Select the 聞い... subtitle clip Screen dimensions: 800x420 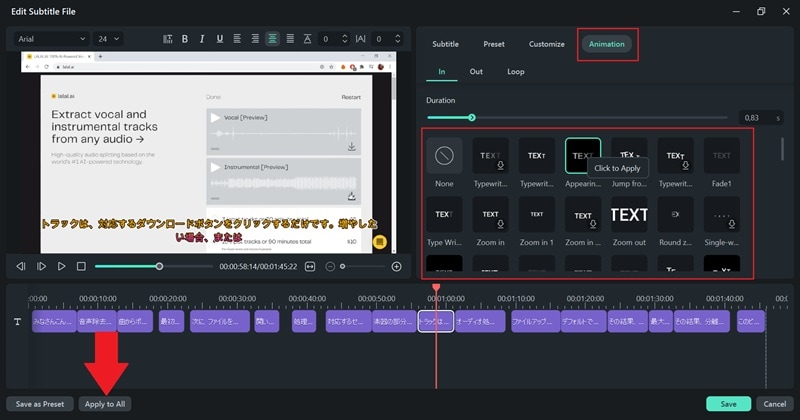click(x=267, y=322)
